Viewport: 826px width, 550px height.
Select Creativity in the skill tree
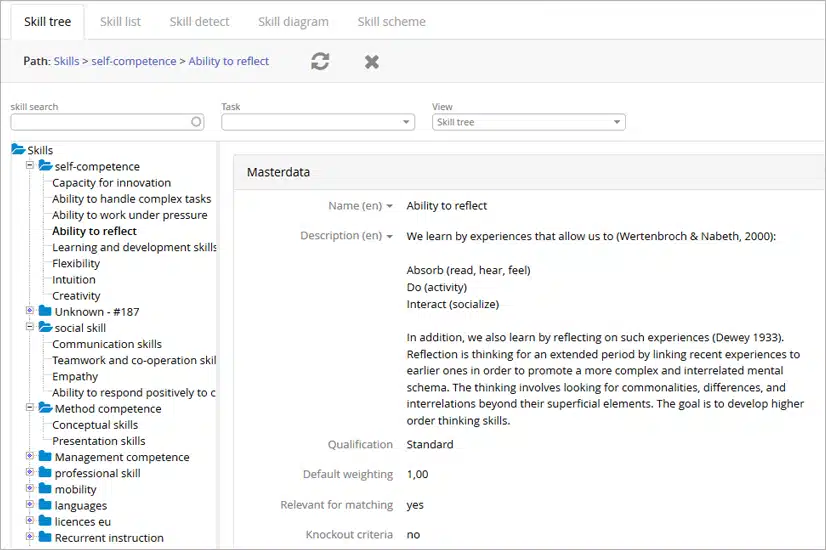point(76,296)
